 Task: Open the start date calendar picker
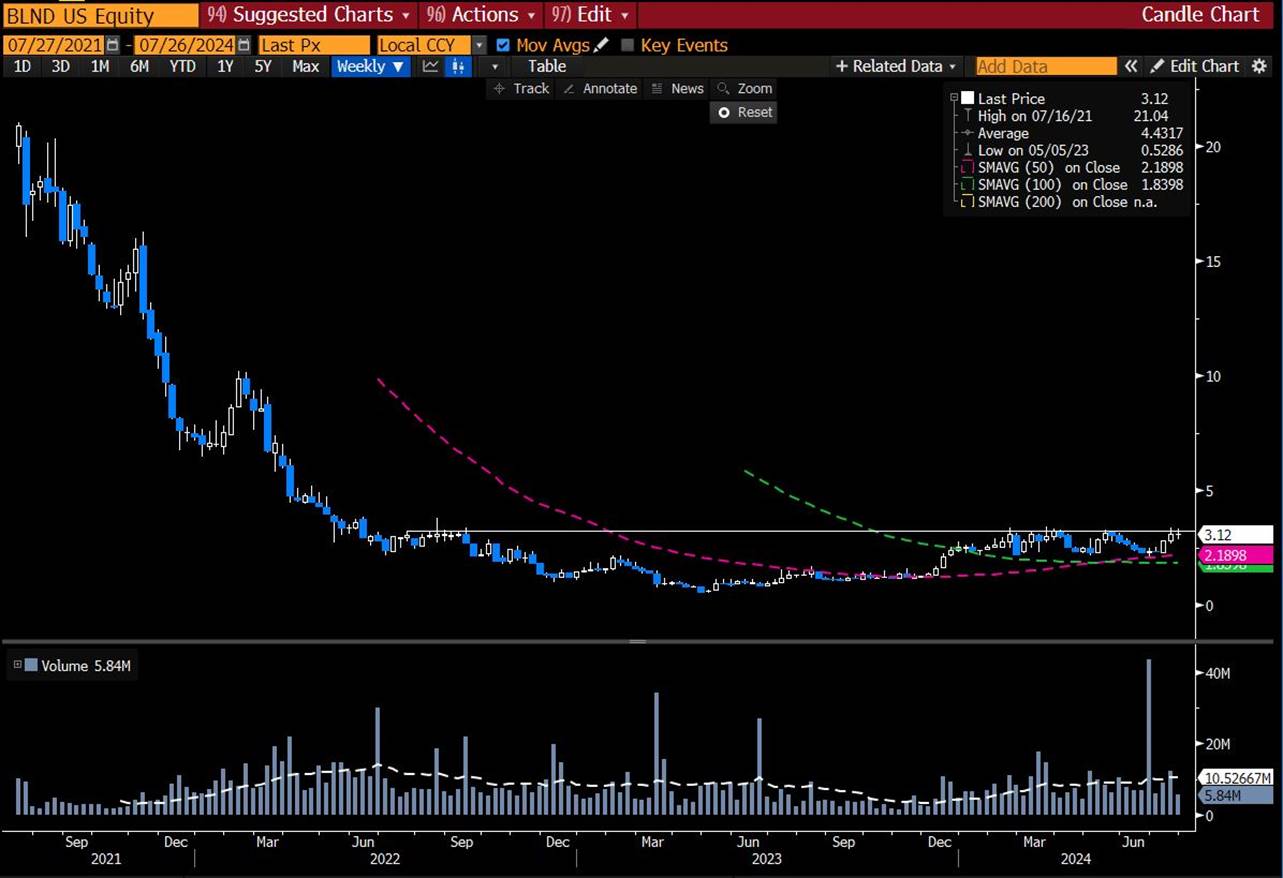click(x=112, y=45)
